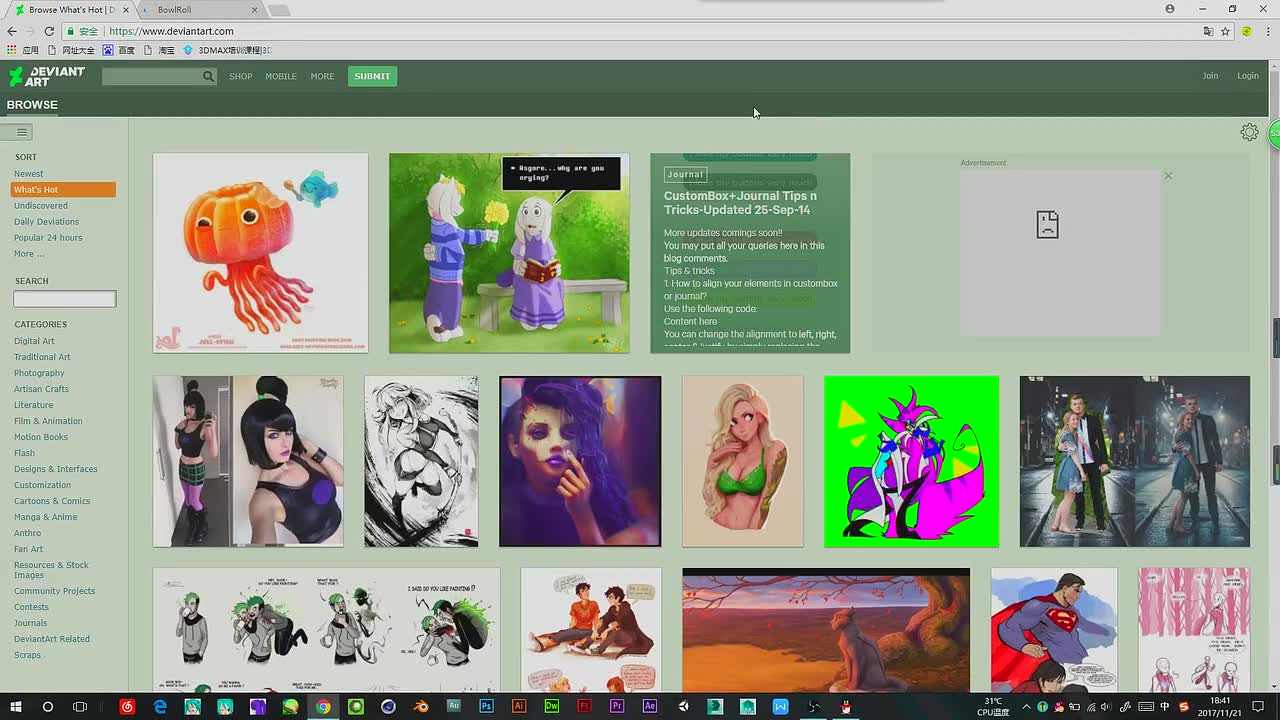1280x720 pixels.
Task: Click the taskbar clock showing 18:41
Action: [x=1220, y=707]
